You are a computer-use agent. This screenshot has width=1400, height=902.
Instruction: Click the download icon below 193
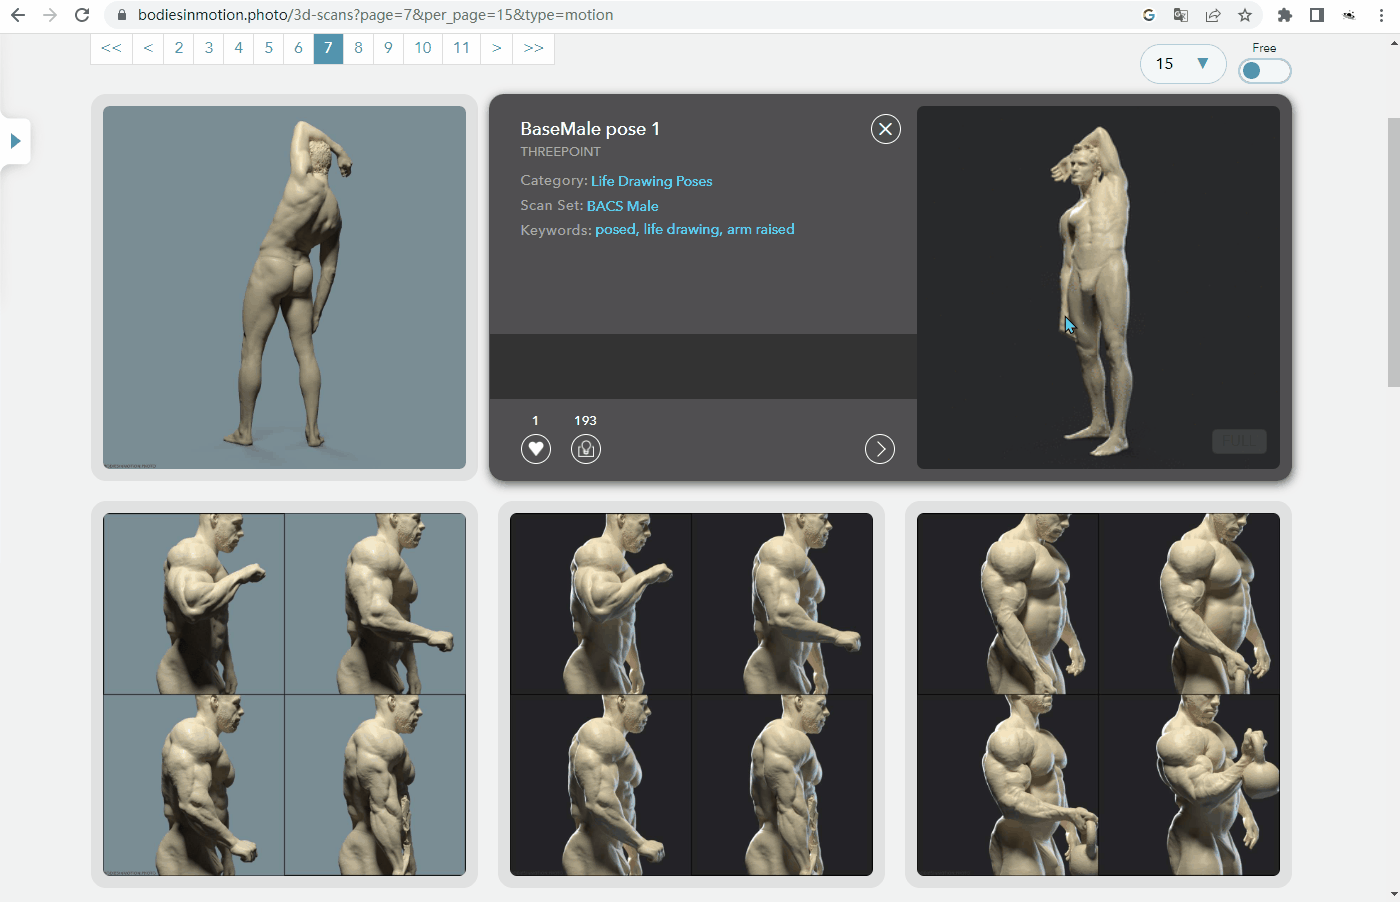click(586, 449)
